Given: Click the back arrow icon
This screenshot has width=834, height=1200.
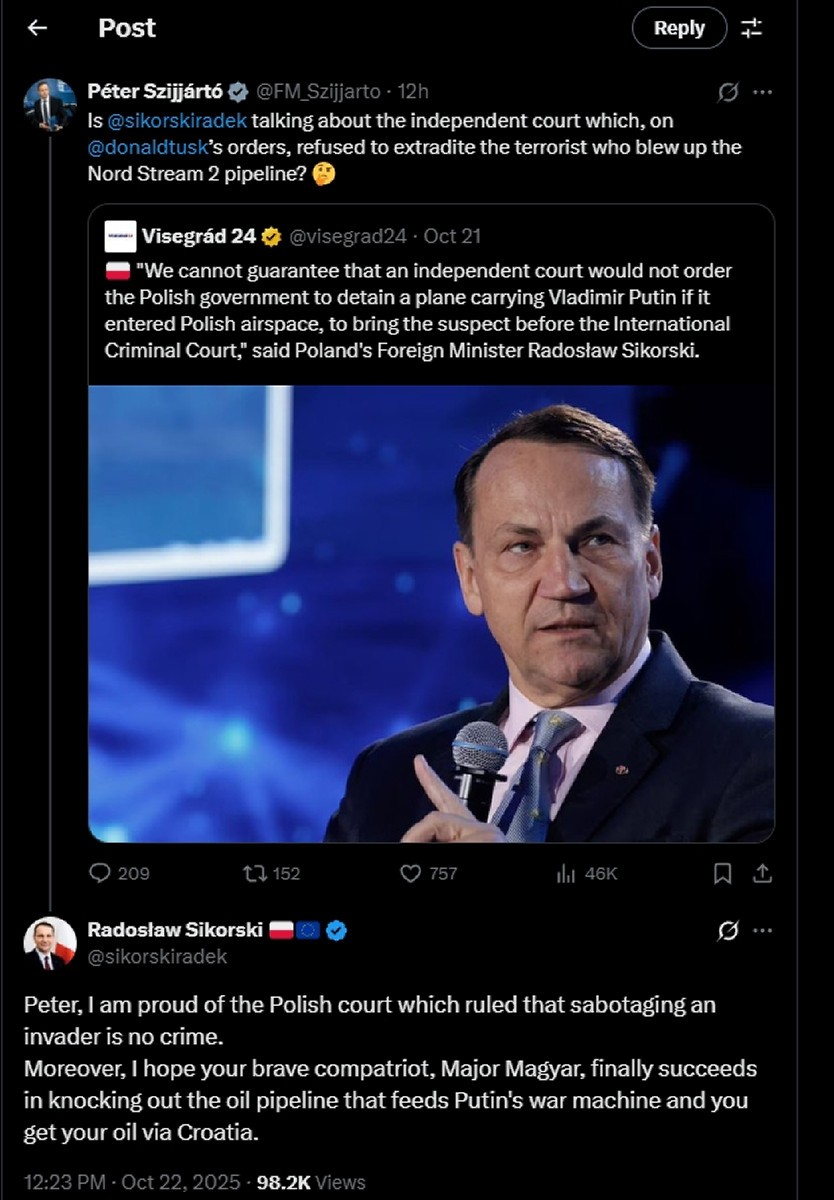Looking at the screenshot, I should click(x=37, y=28).
